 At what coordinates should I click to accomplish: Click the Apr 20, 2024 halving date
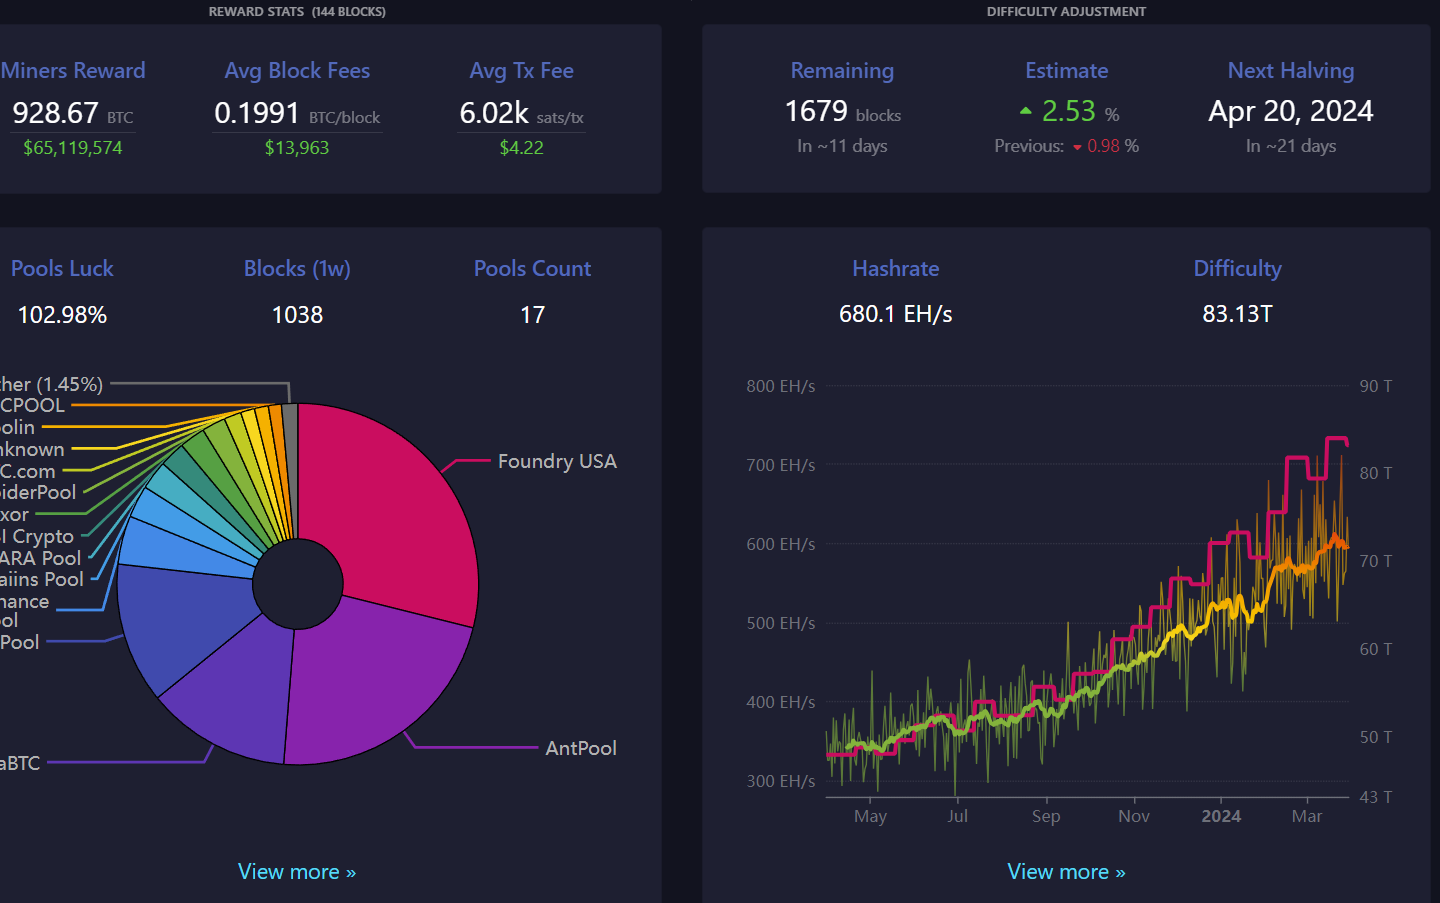[1291, 111]
